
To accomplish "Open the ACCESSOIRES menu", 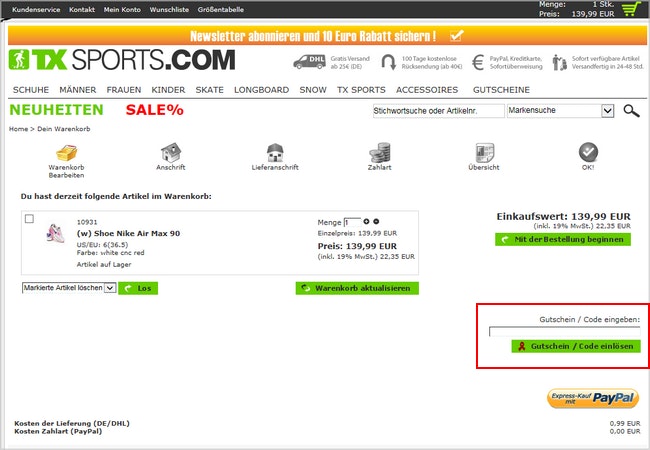I will [427, 90].
